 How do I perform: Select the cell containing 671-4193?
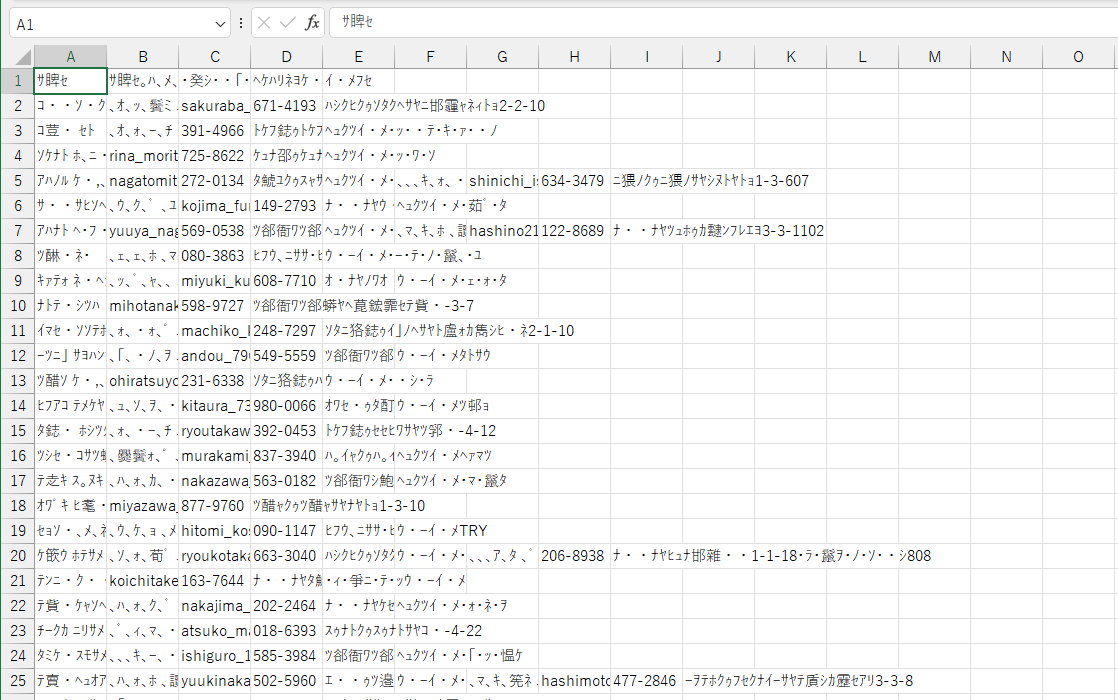(x=286, y=105)
